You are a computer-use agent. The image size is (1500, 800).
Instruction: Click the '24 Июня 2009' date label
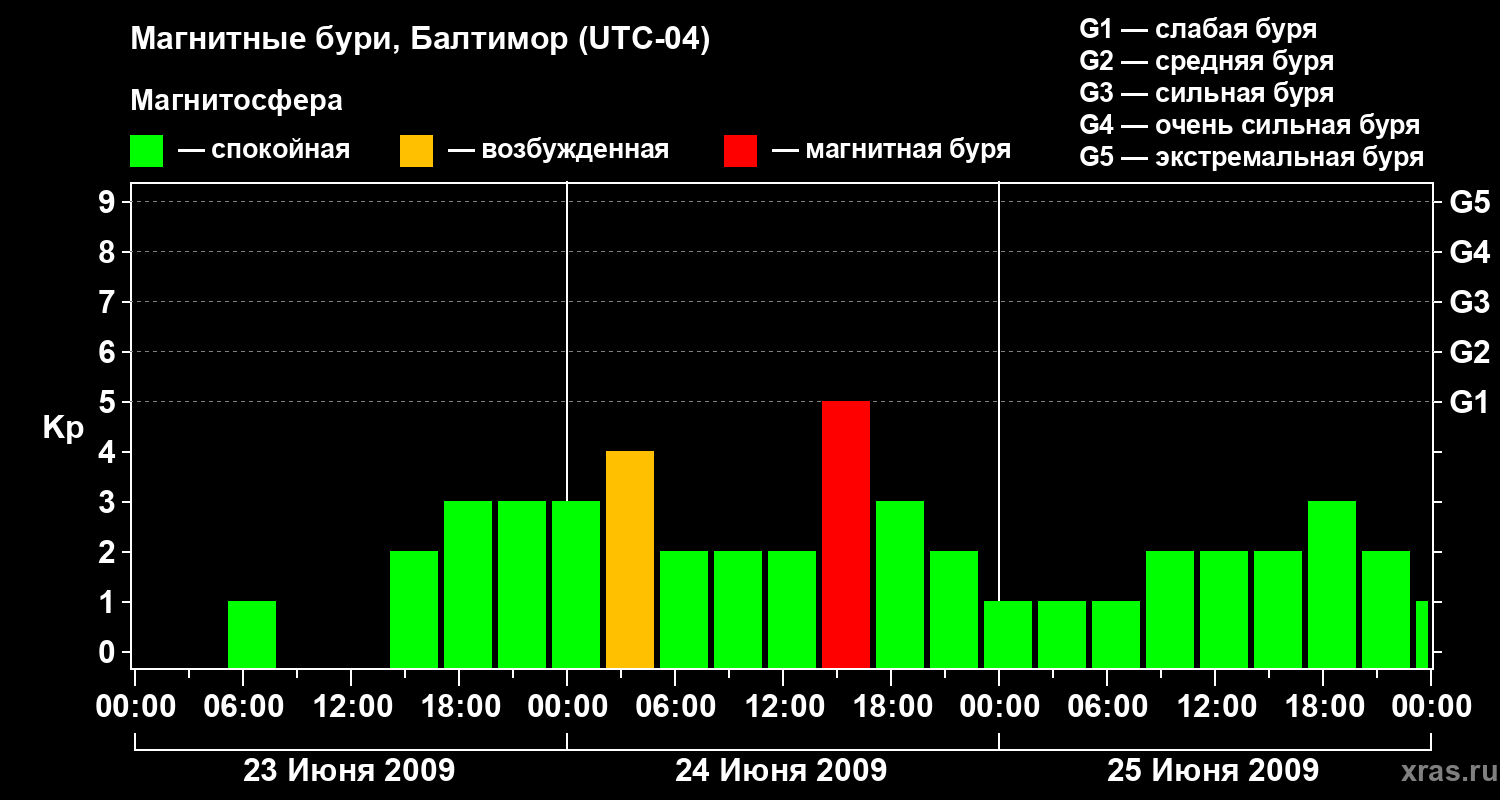point(781,771)
